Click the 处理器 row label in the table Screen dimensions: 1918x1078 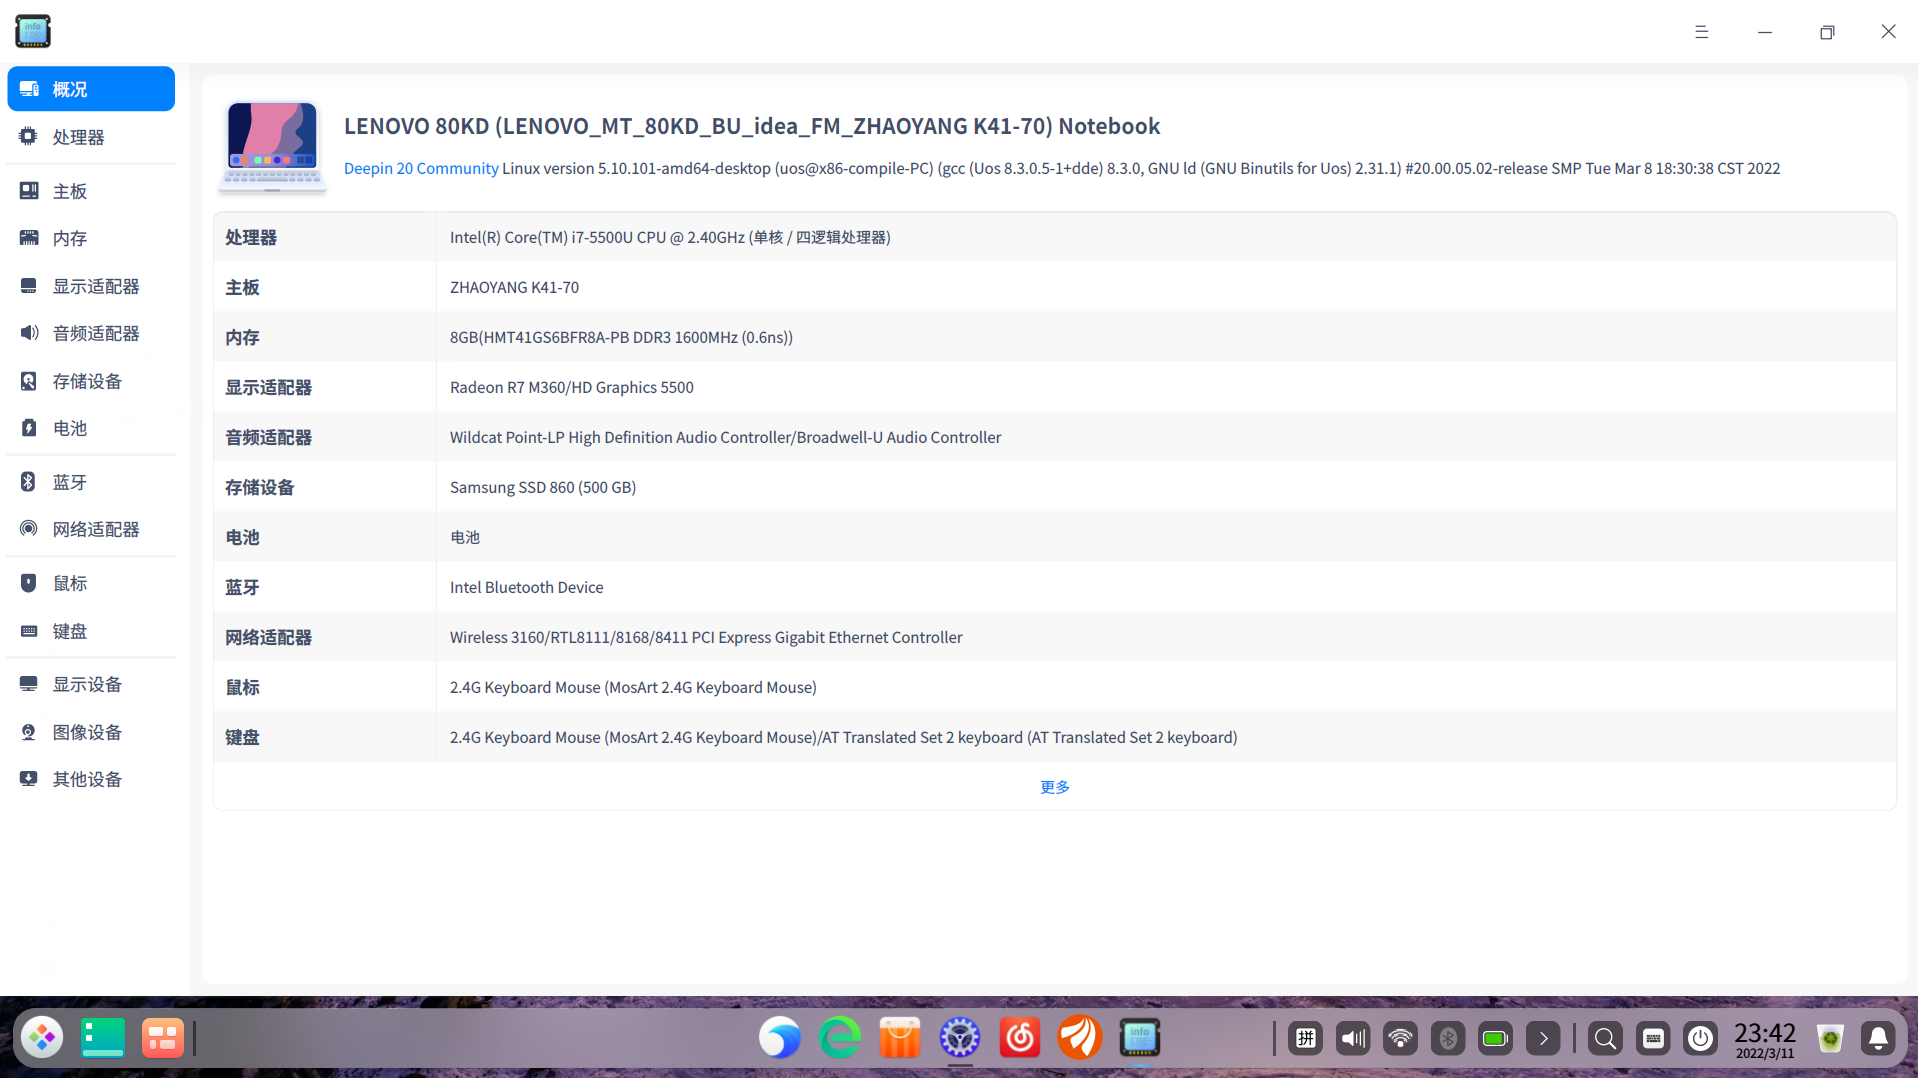[251, 237]
